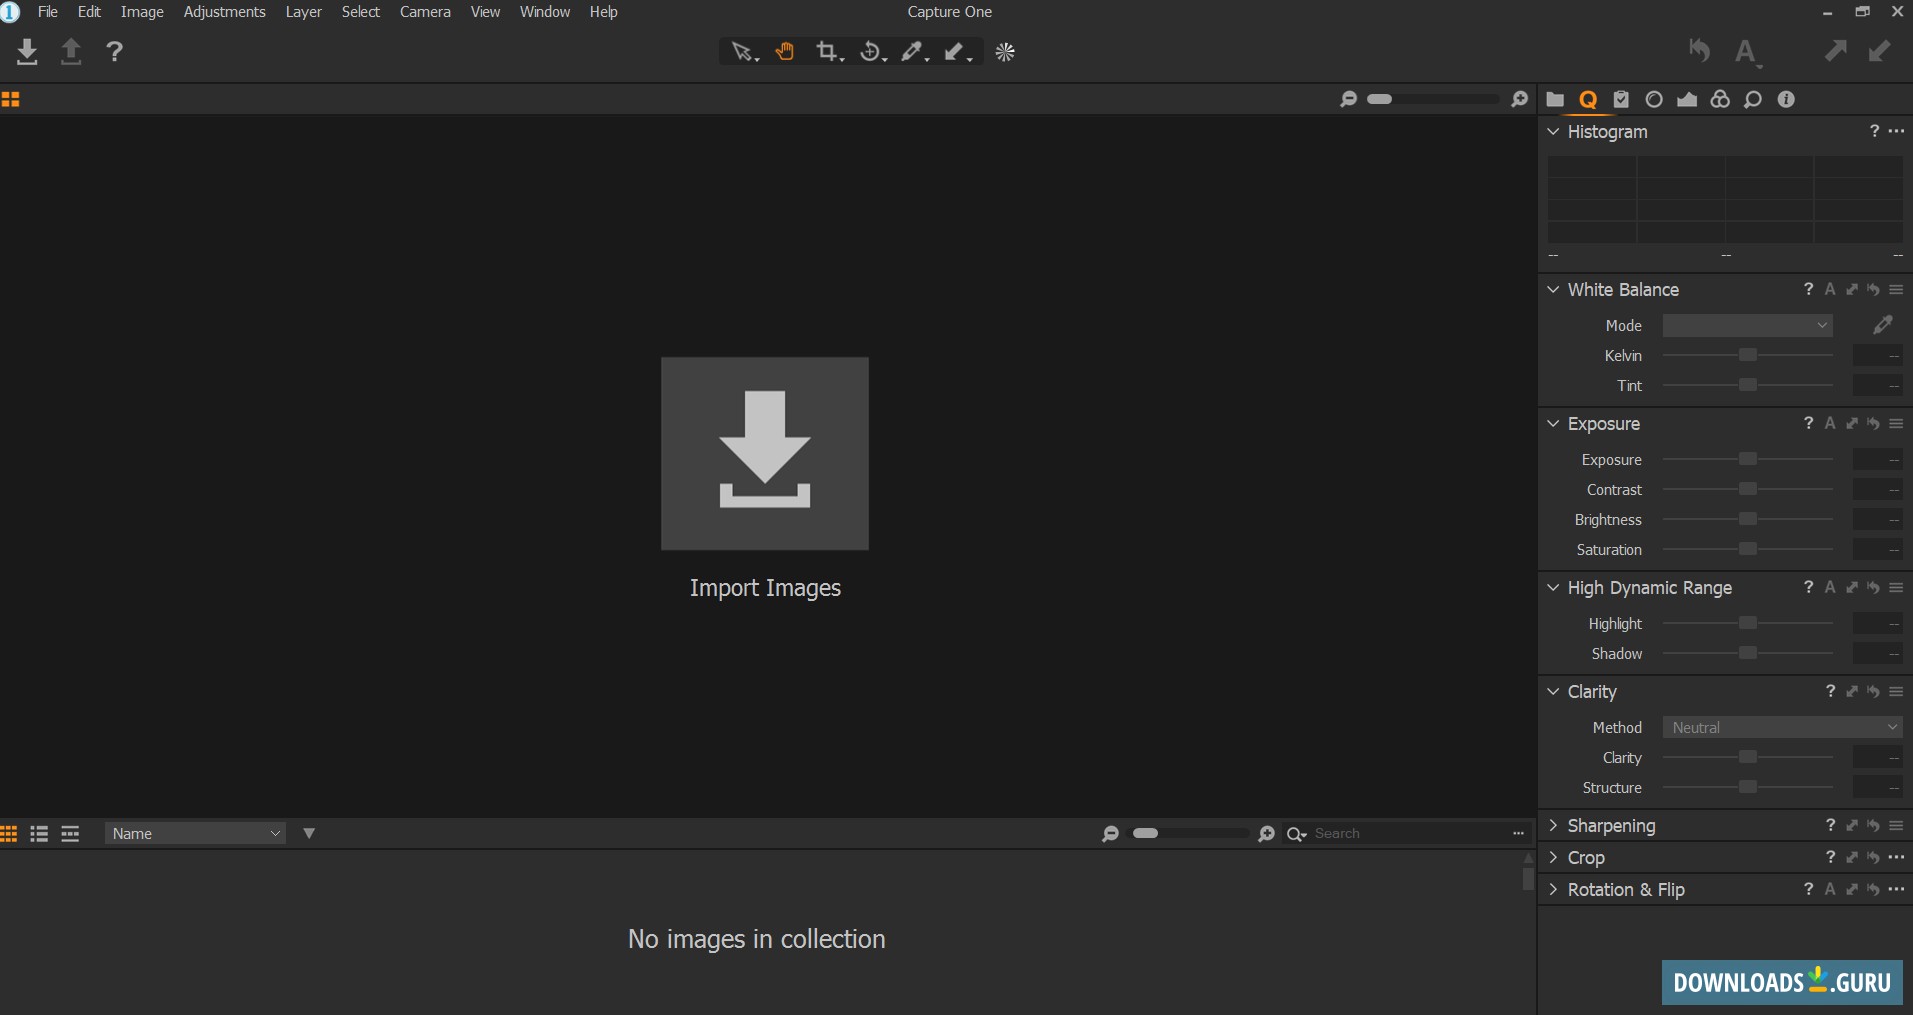This screenshot has width=1913, height=1015.
Task: Select the Rotate/Straighten tool
Action: coord(871,52)
